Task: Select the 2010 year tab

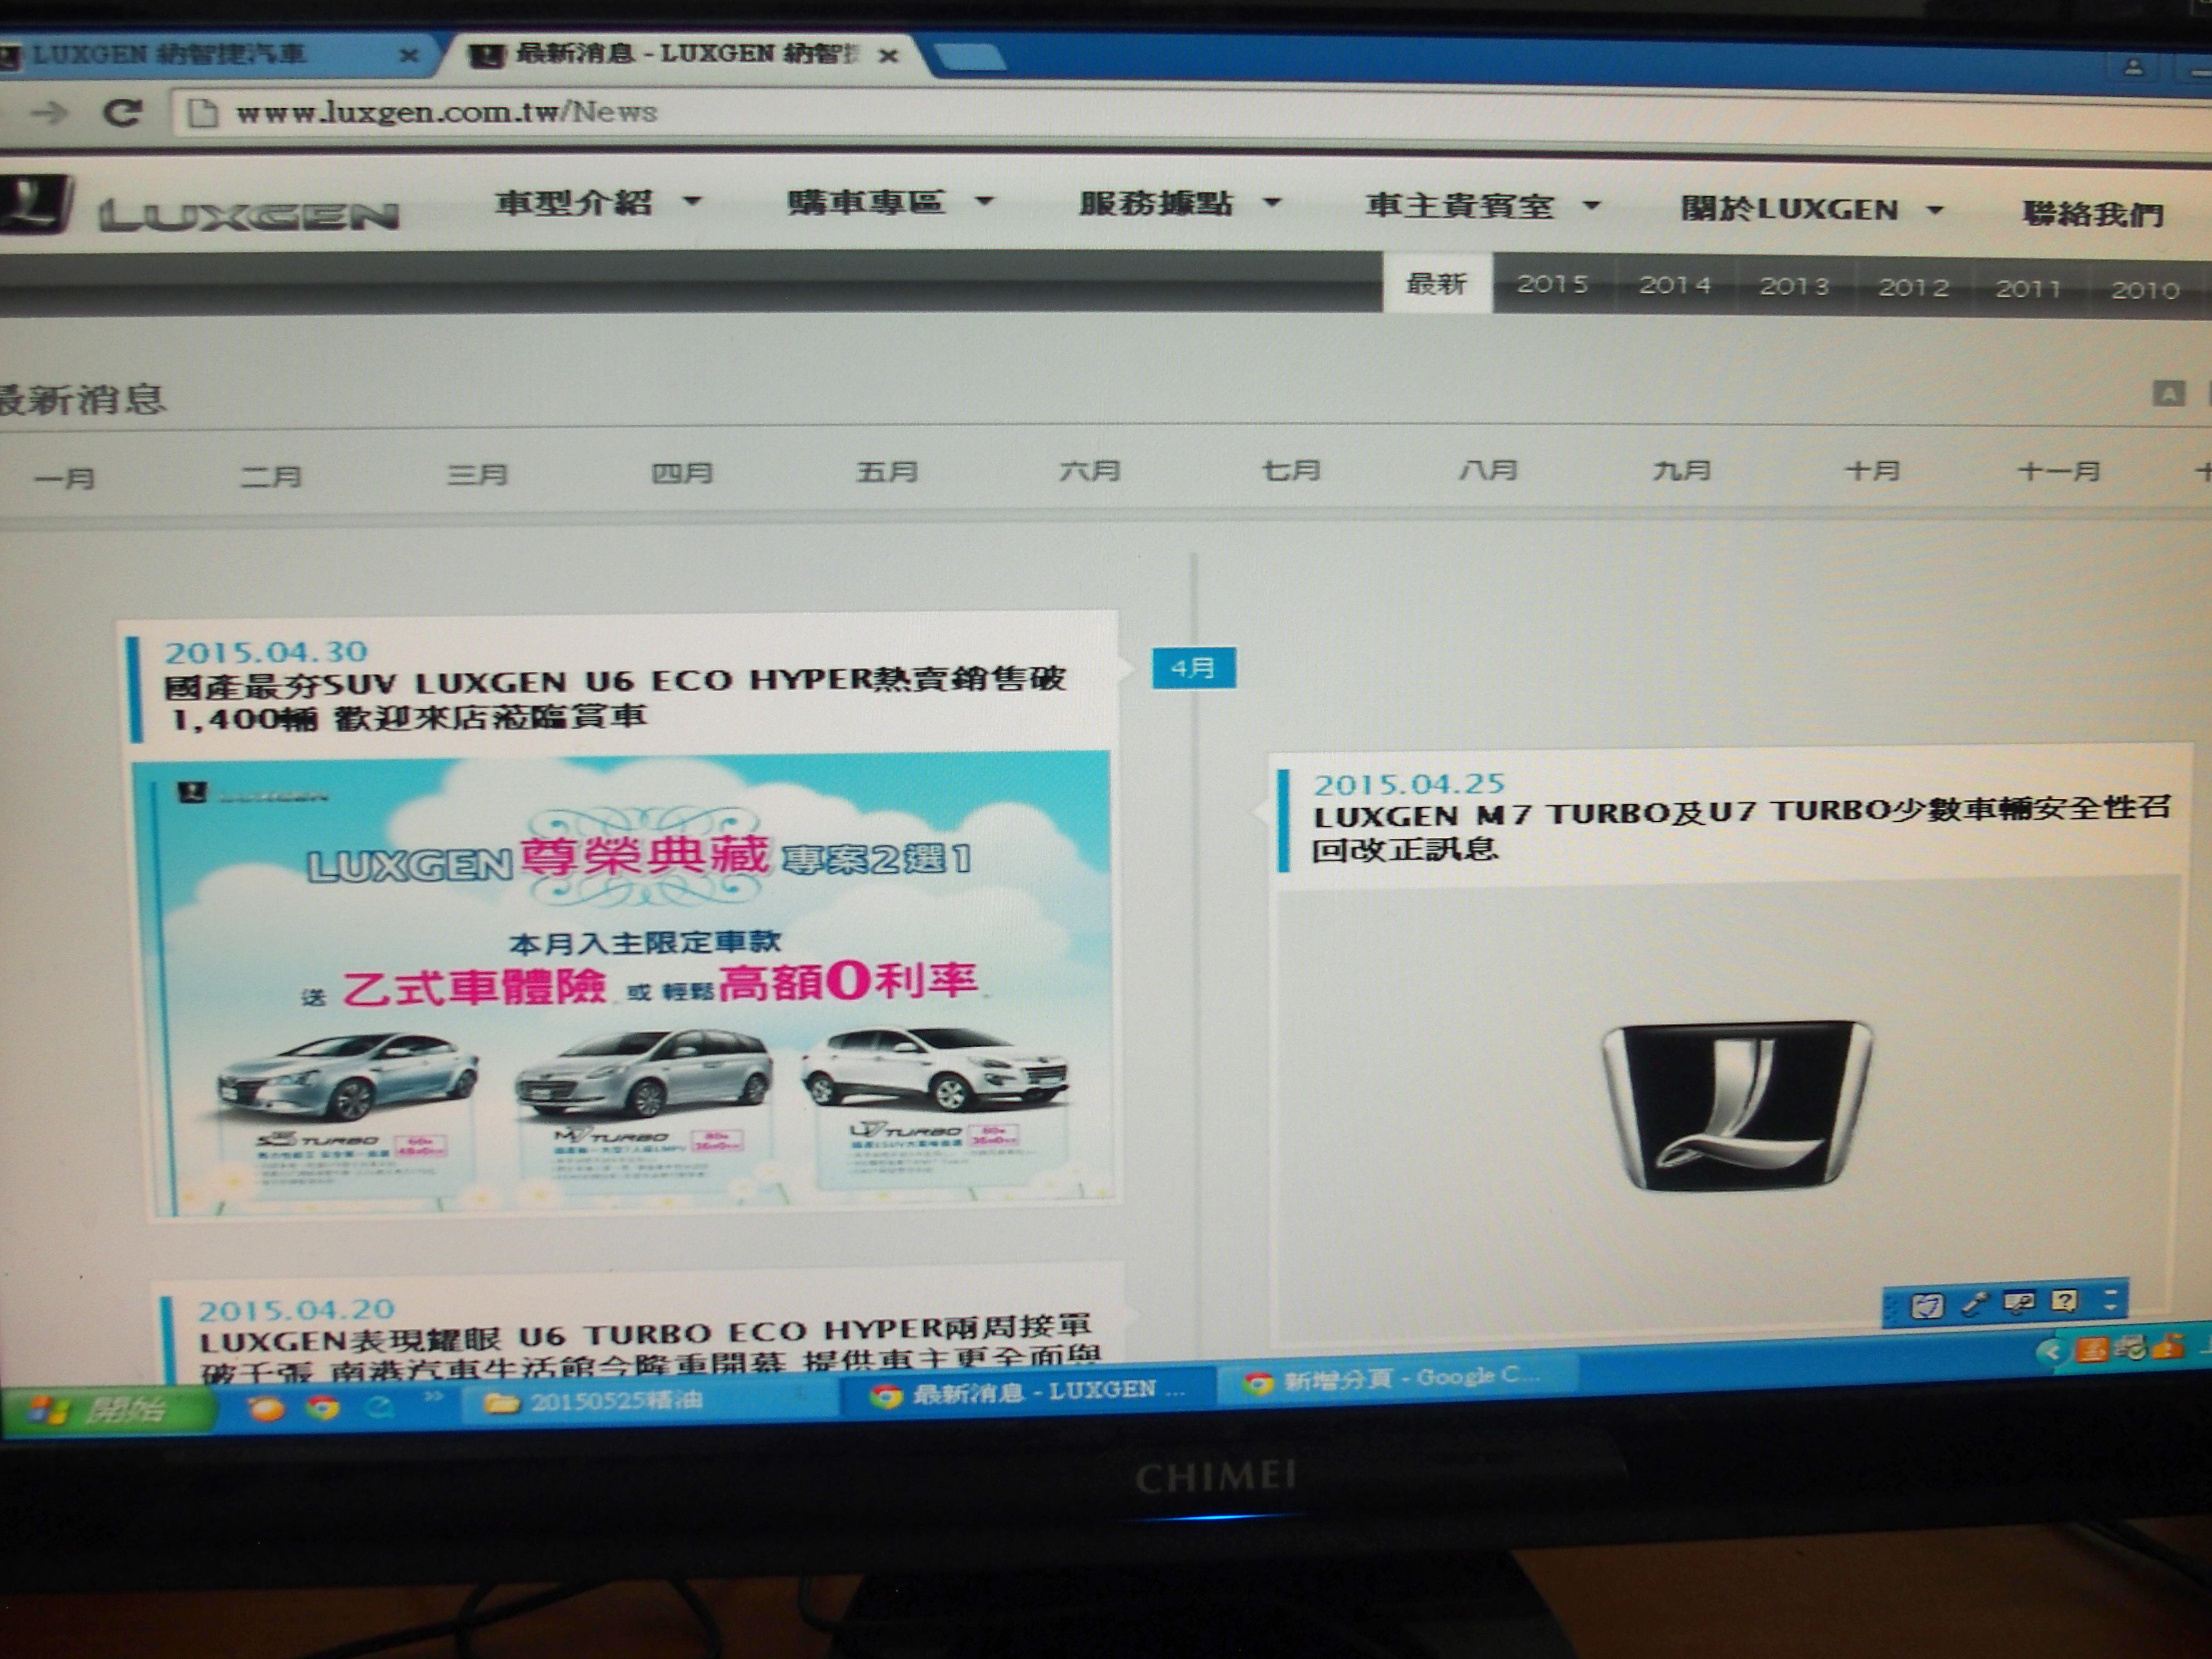Action: click(x=2145, y=290)
